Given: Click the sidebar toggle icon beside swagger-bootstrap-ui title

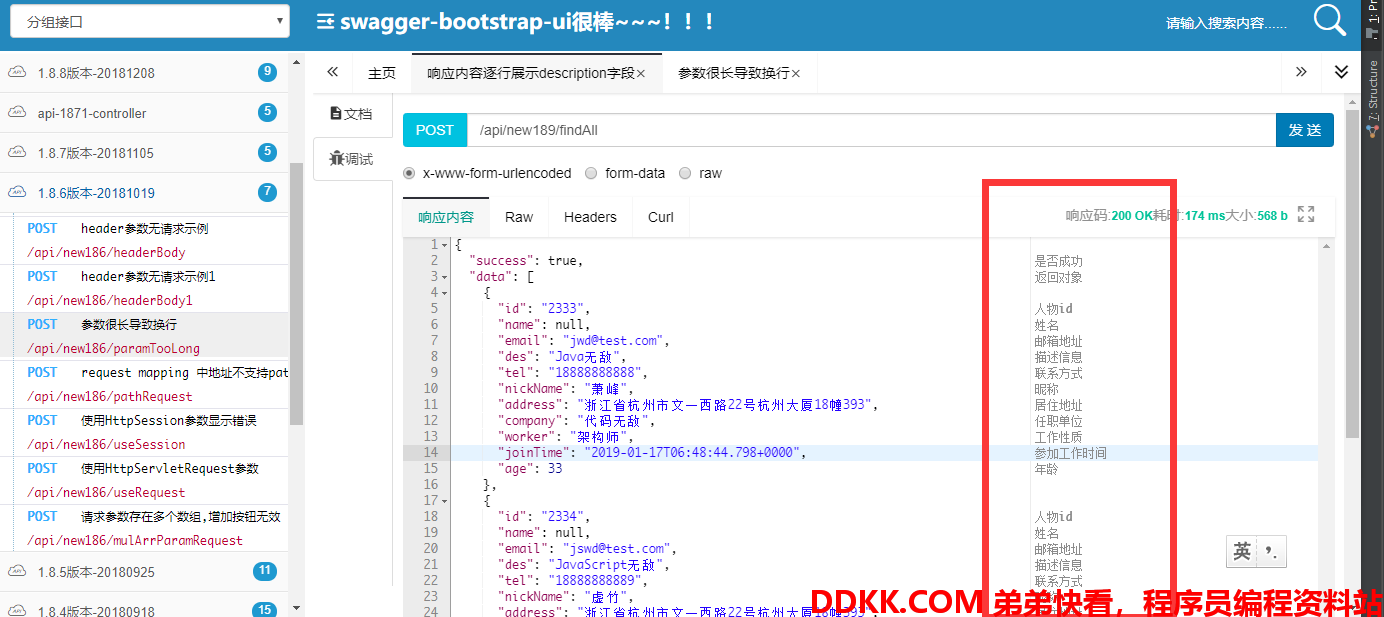Looking at the screenshot, I should pos(325,21).
